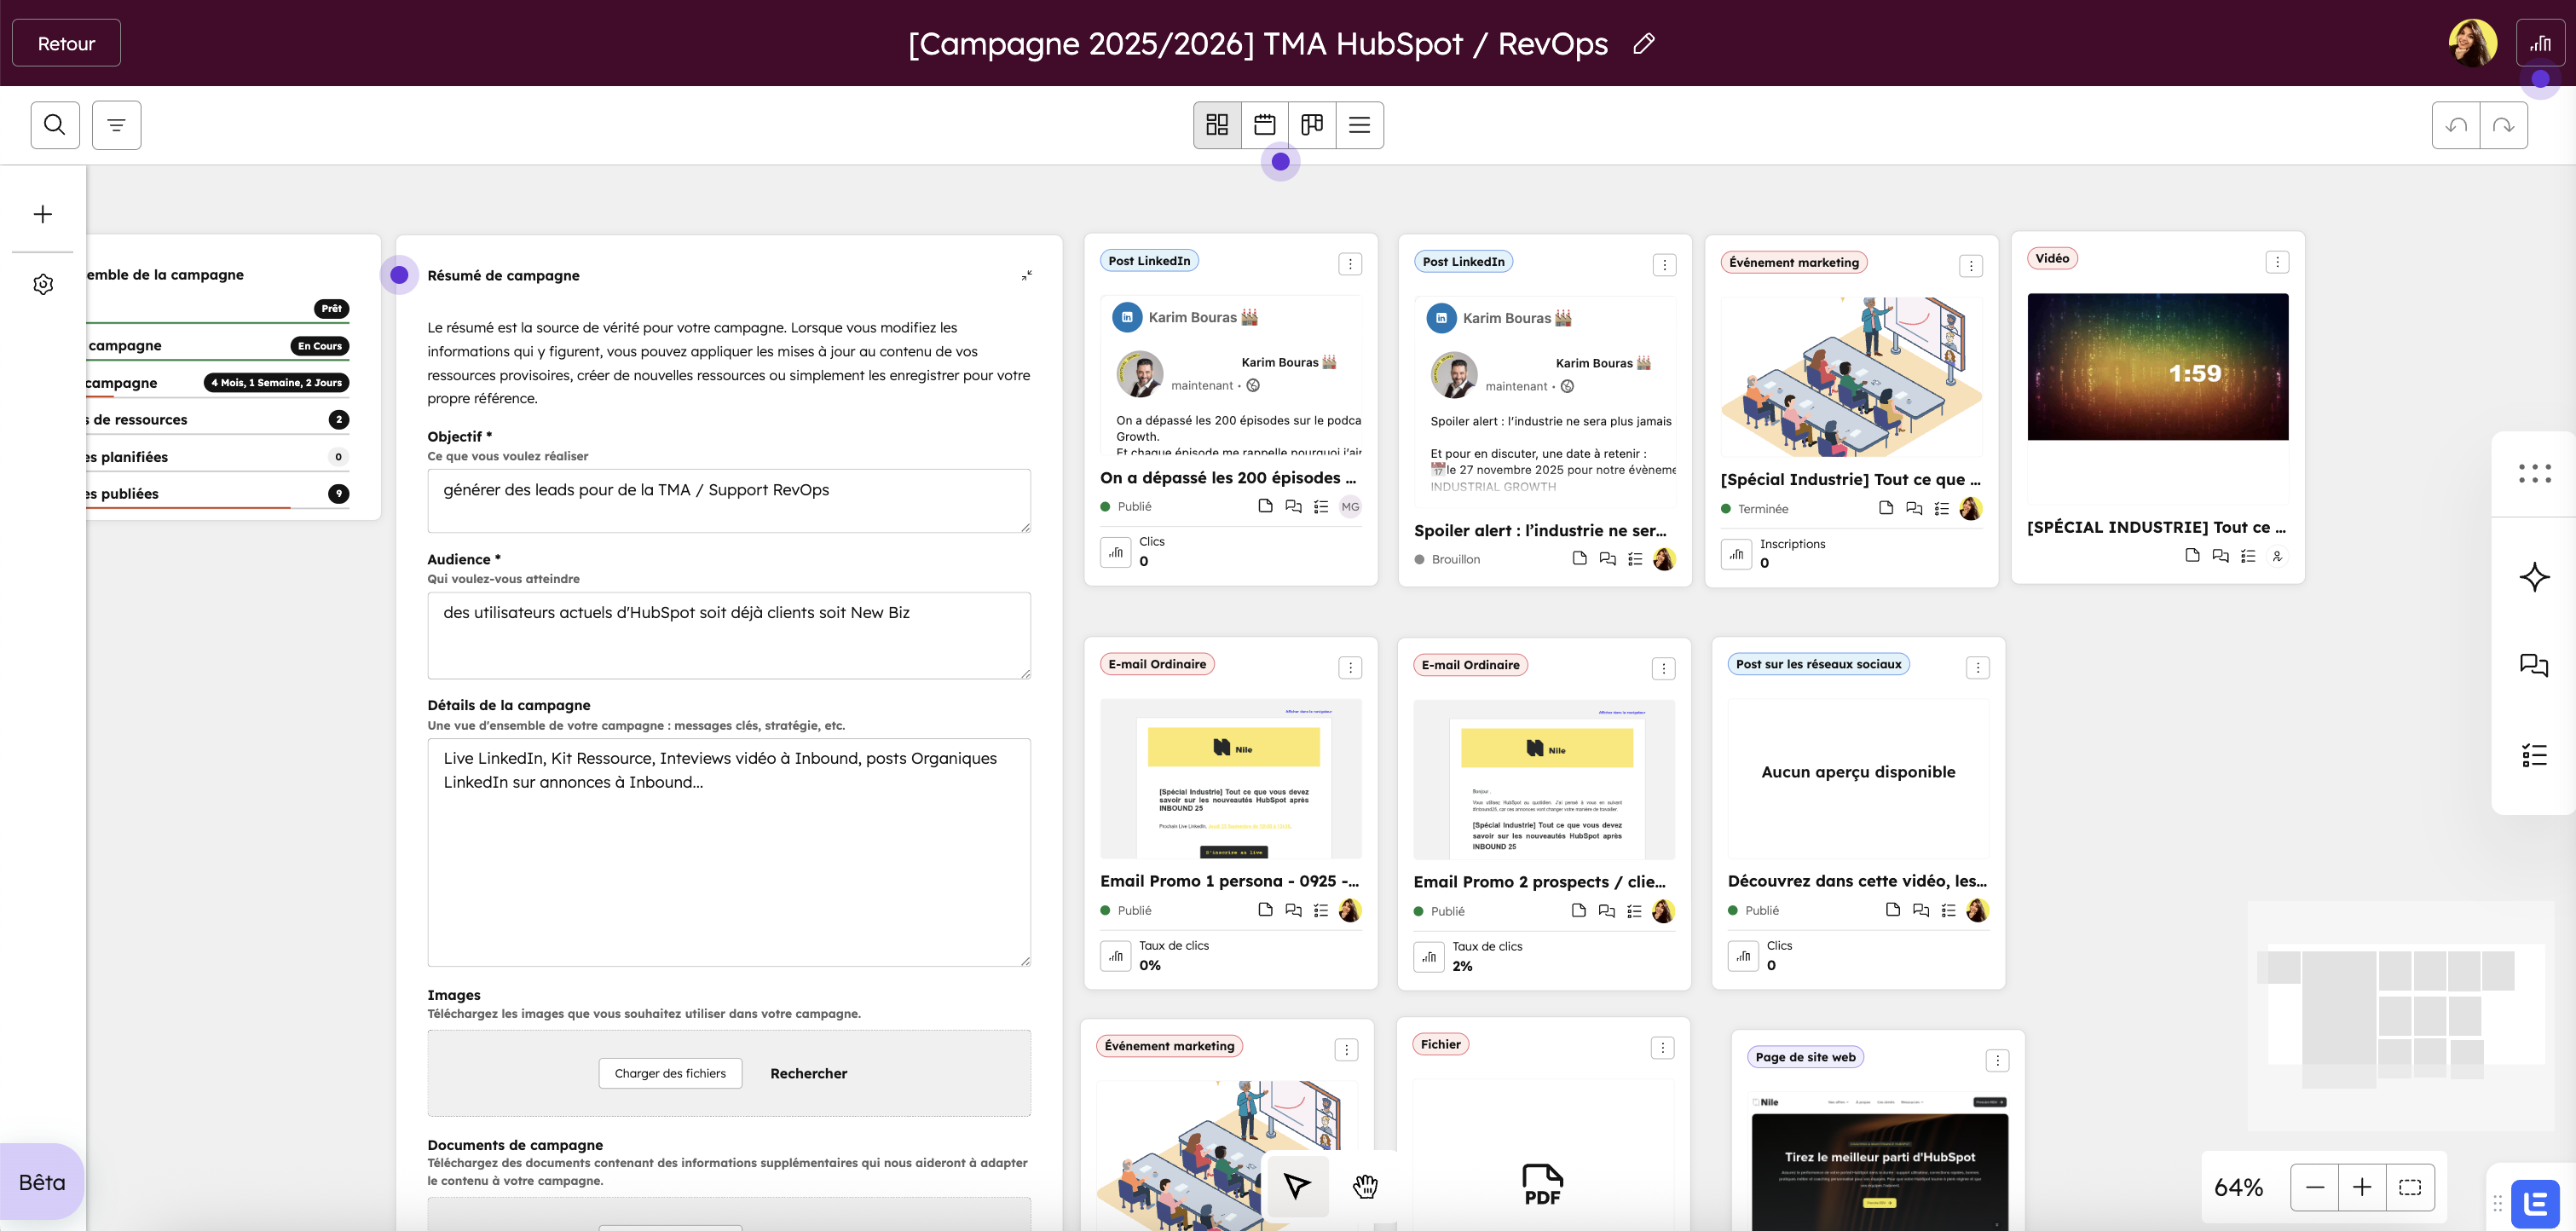Activate the grid canvas view
2576x1231 pixels.
(1217, 125)
